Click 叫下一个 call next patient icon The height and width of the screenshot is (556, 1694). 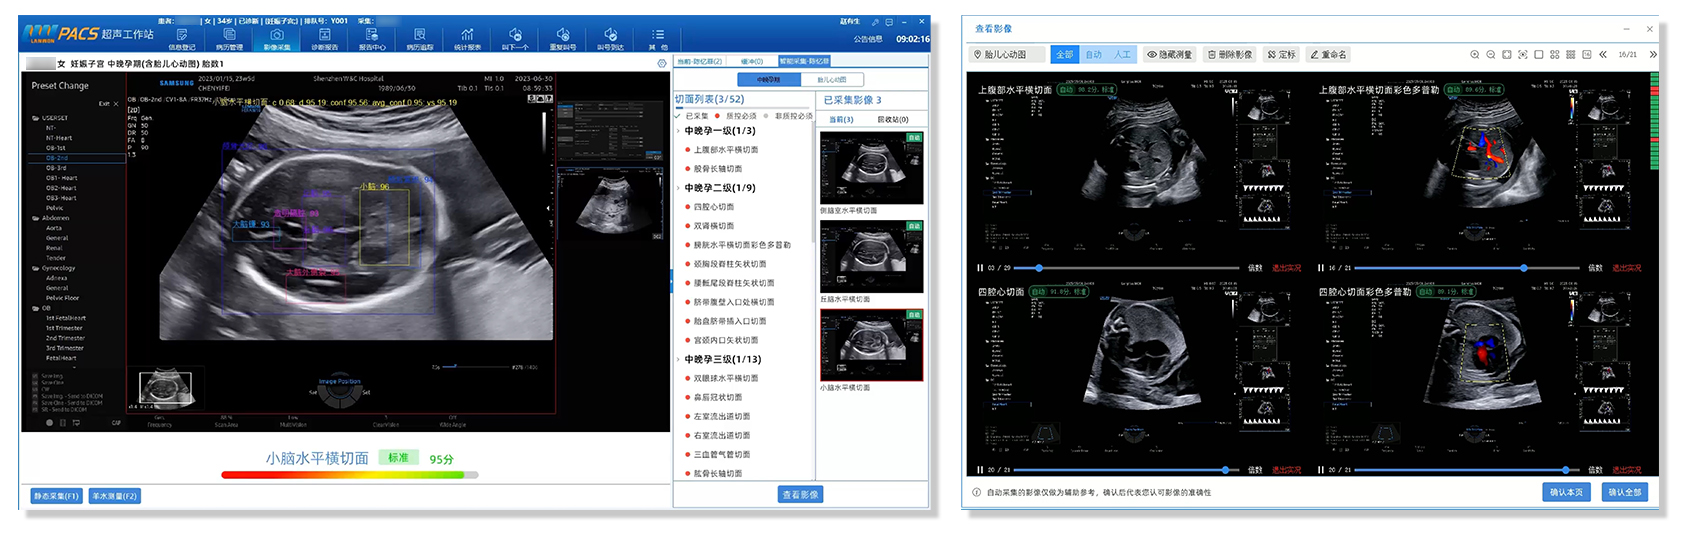click(x=515, y=38)
